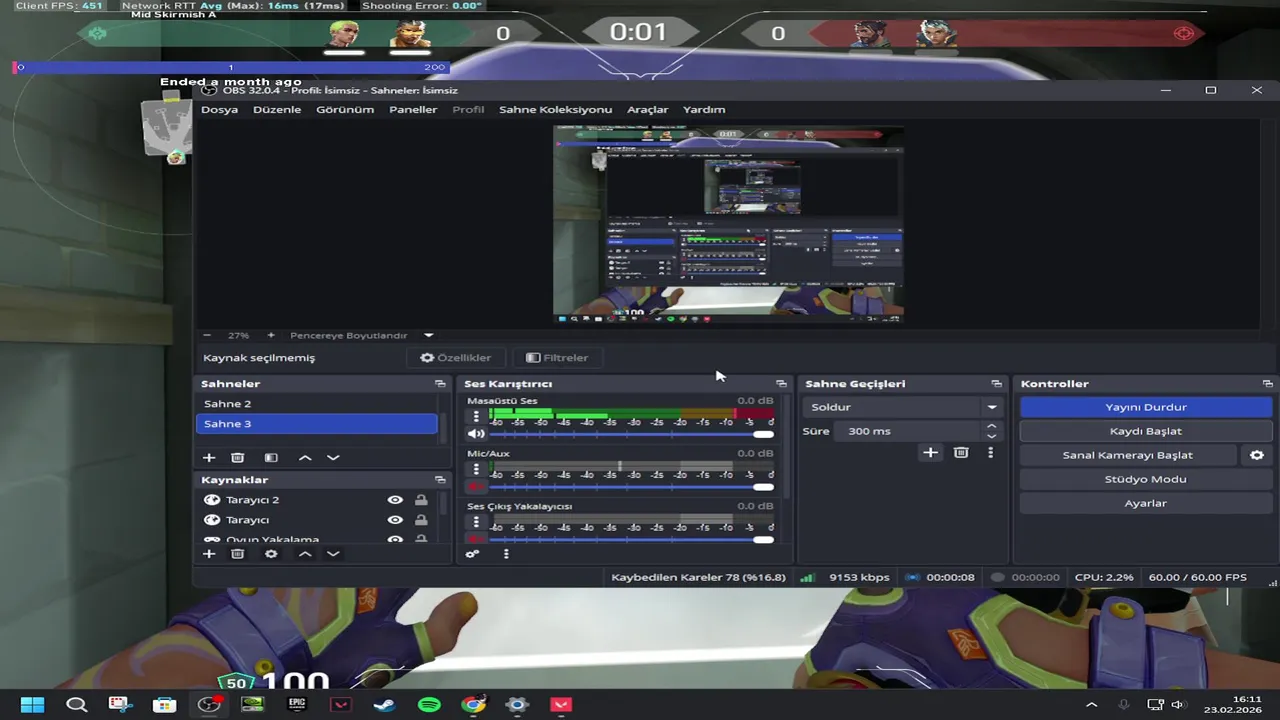Screen dimensions: 1280x720
Task: Unmute the Mic/Aux channel
Action: (x=476, y=486)
